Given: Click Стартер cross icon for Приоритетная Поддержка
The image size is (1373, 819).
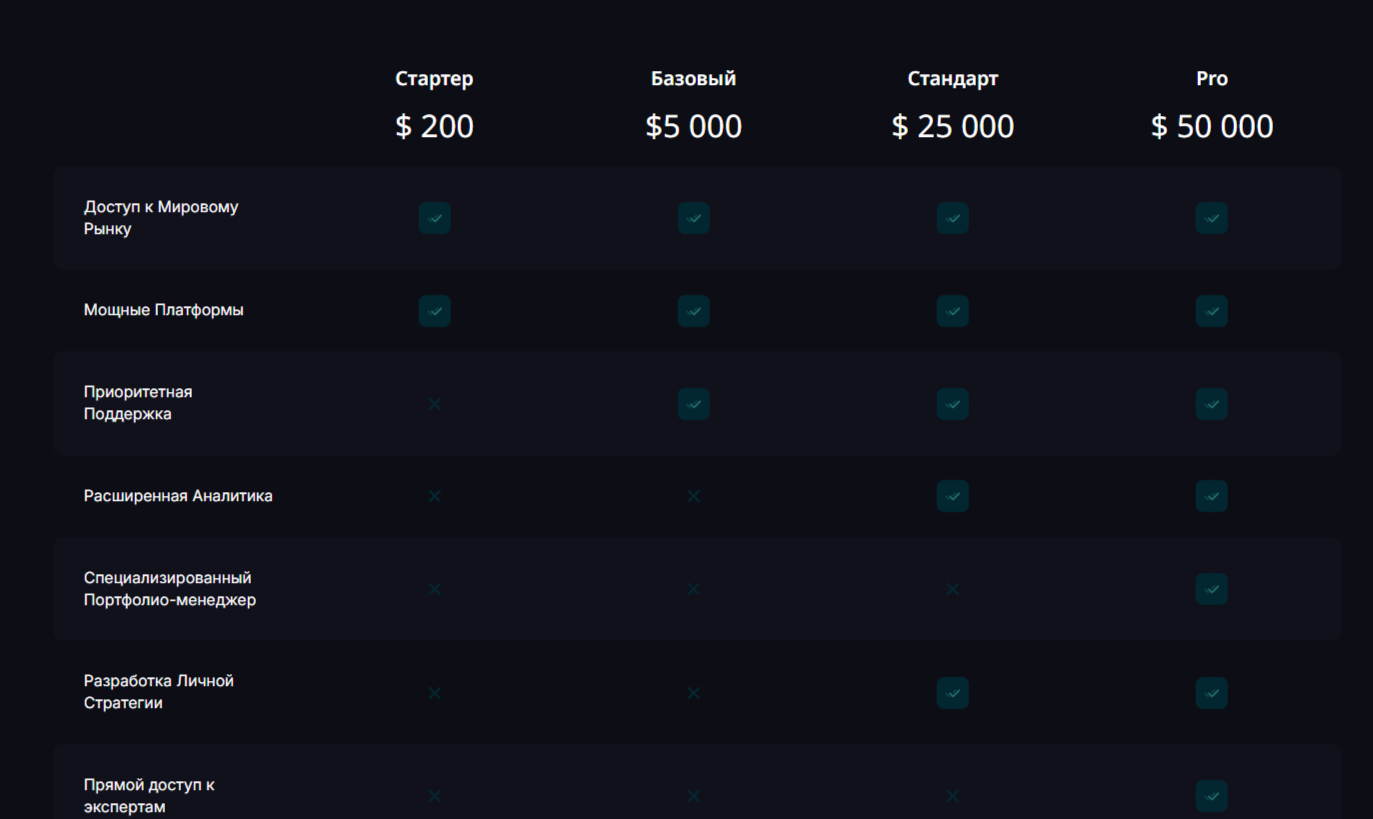Looking at the screenshot, I should pos(434,404).
